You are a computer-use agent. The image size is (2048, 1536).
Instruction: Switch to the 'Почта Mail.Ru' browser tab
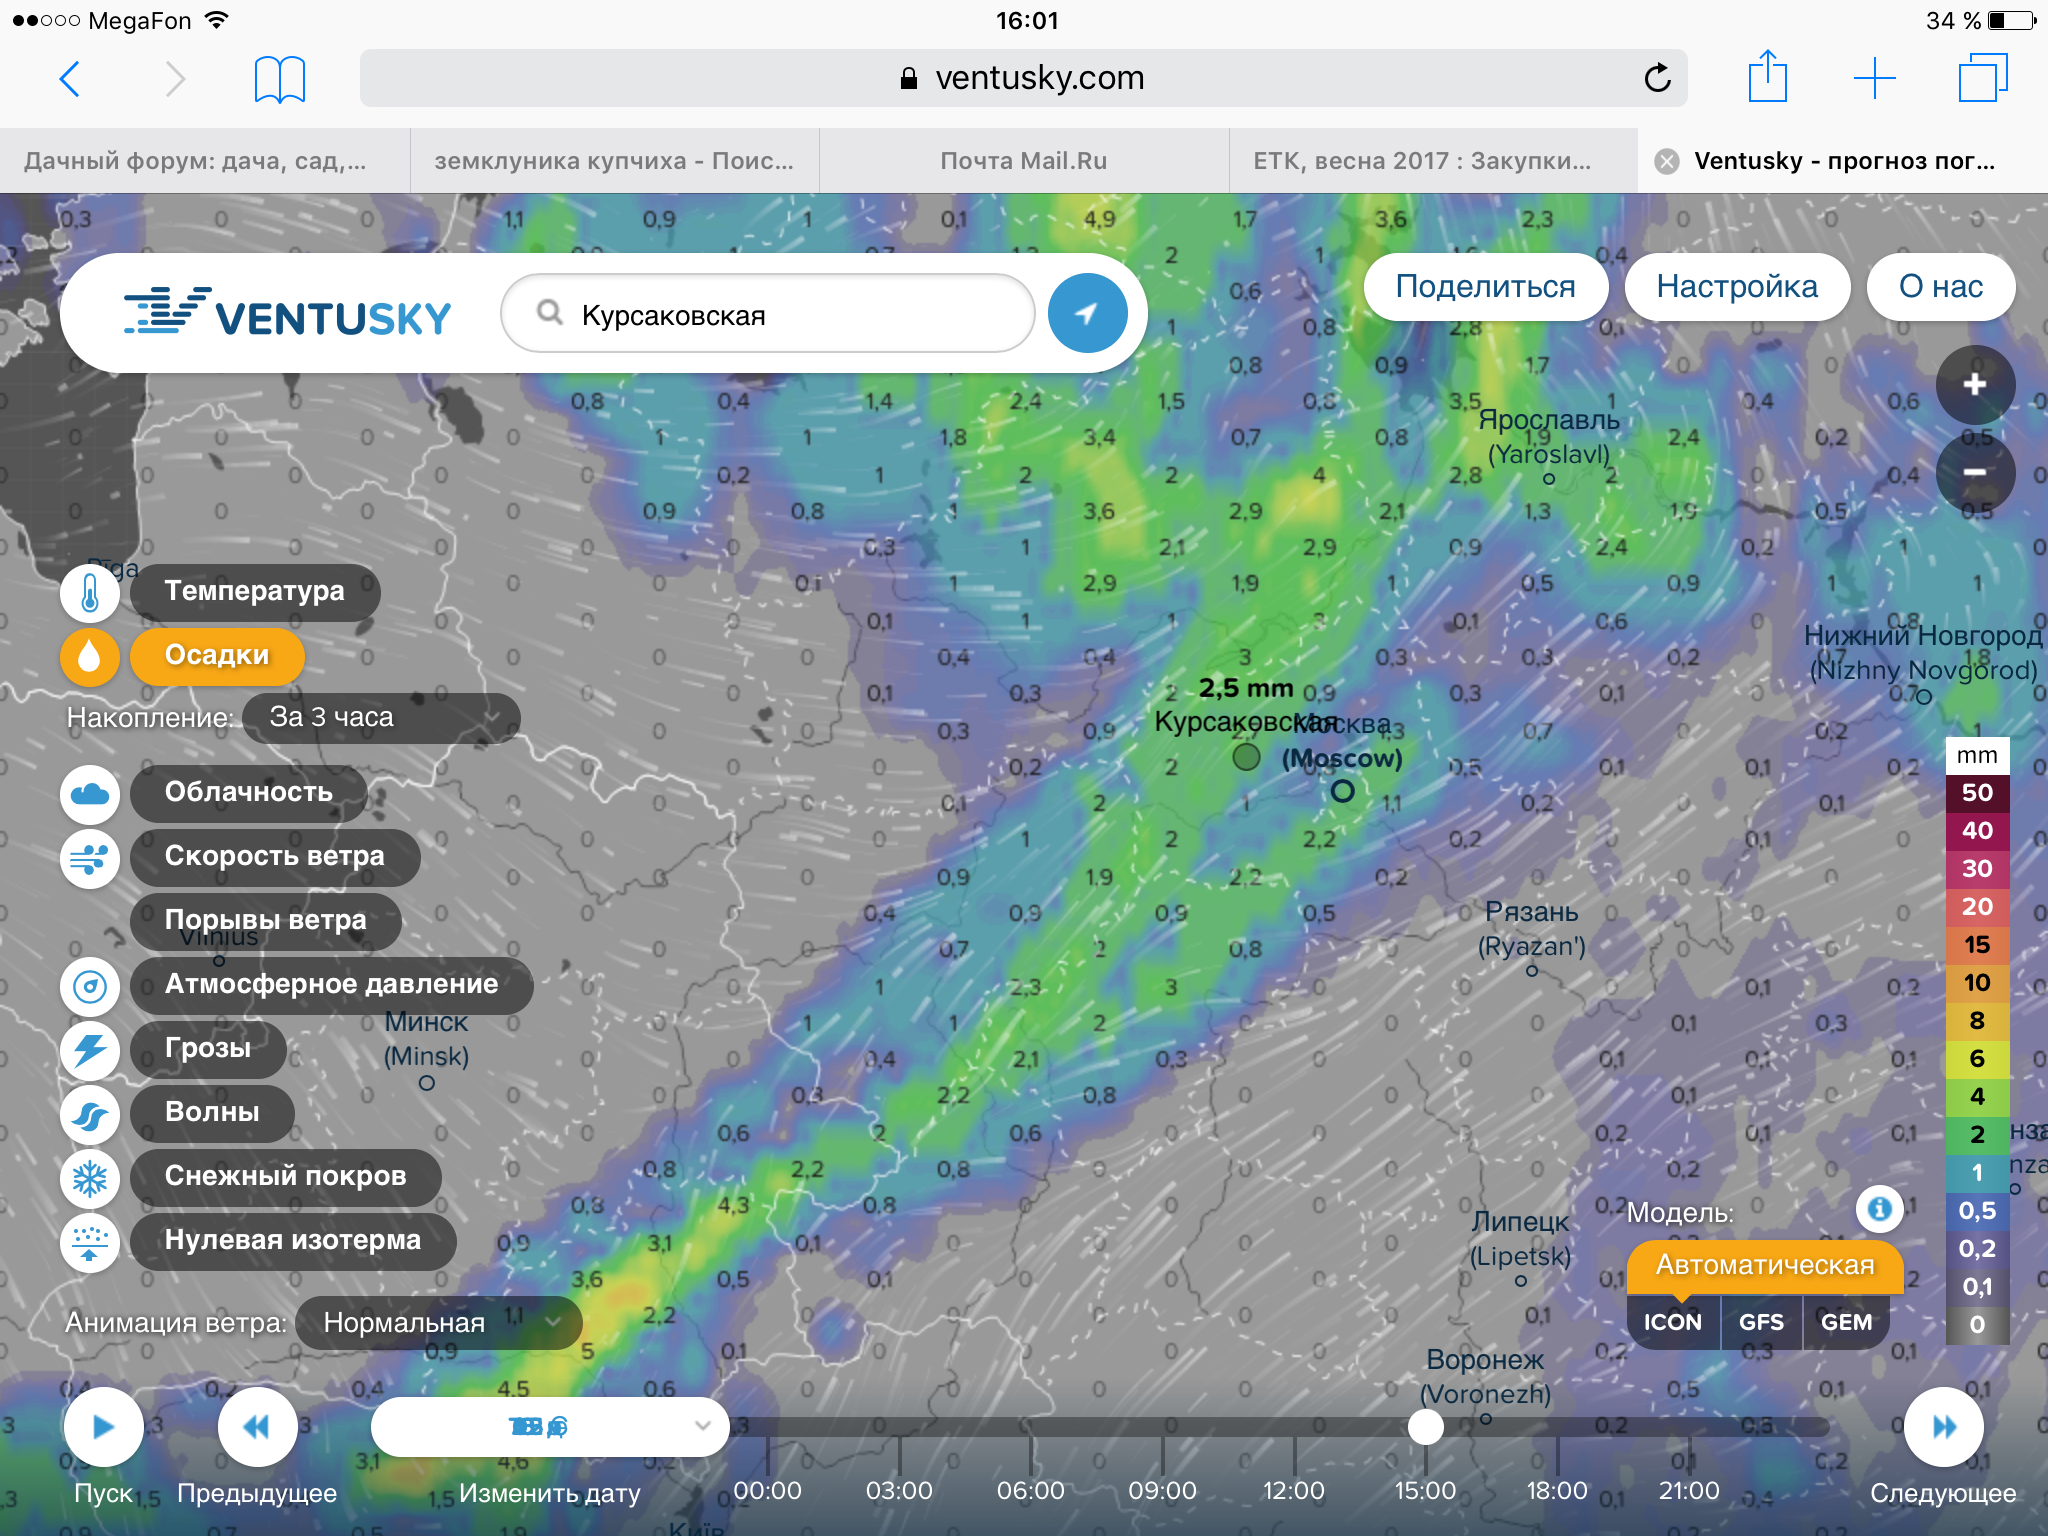click(x=1023, y=161)
